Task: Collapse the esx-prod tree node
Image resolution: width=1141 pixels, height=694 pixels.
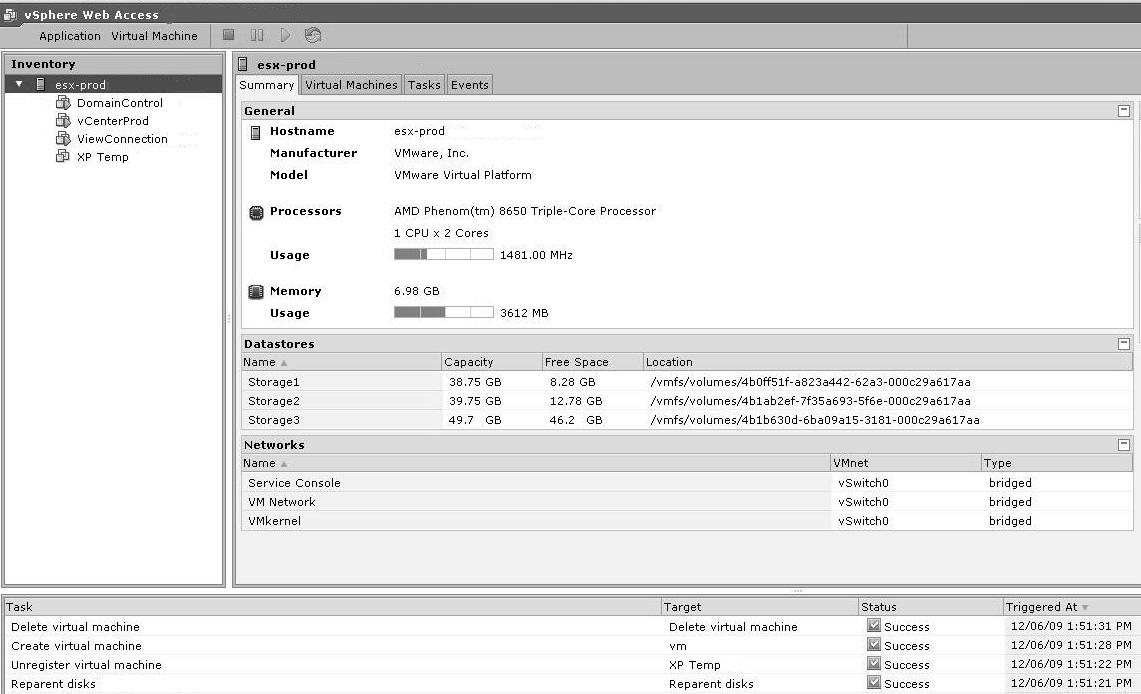Action: pyautogui.click(x=20, y=84)
